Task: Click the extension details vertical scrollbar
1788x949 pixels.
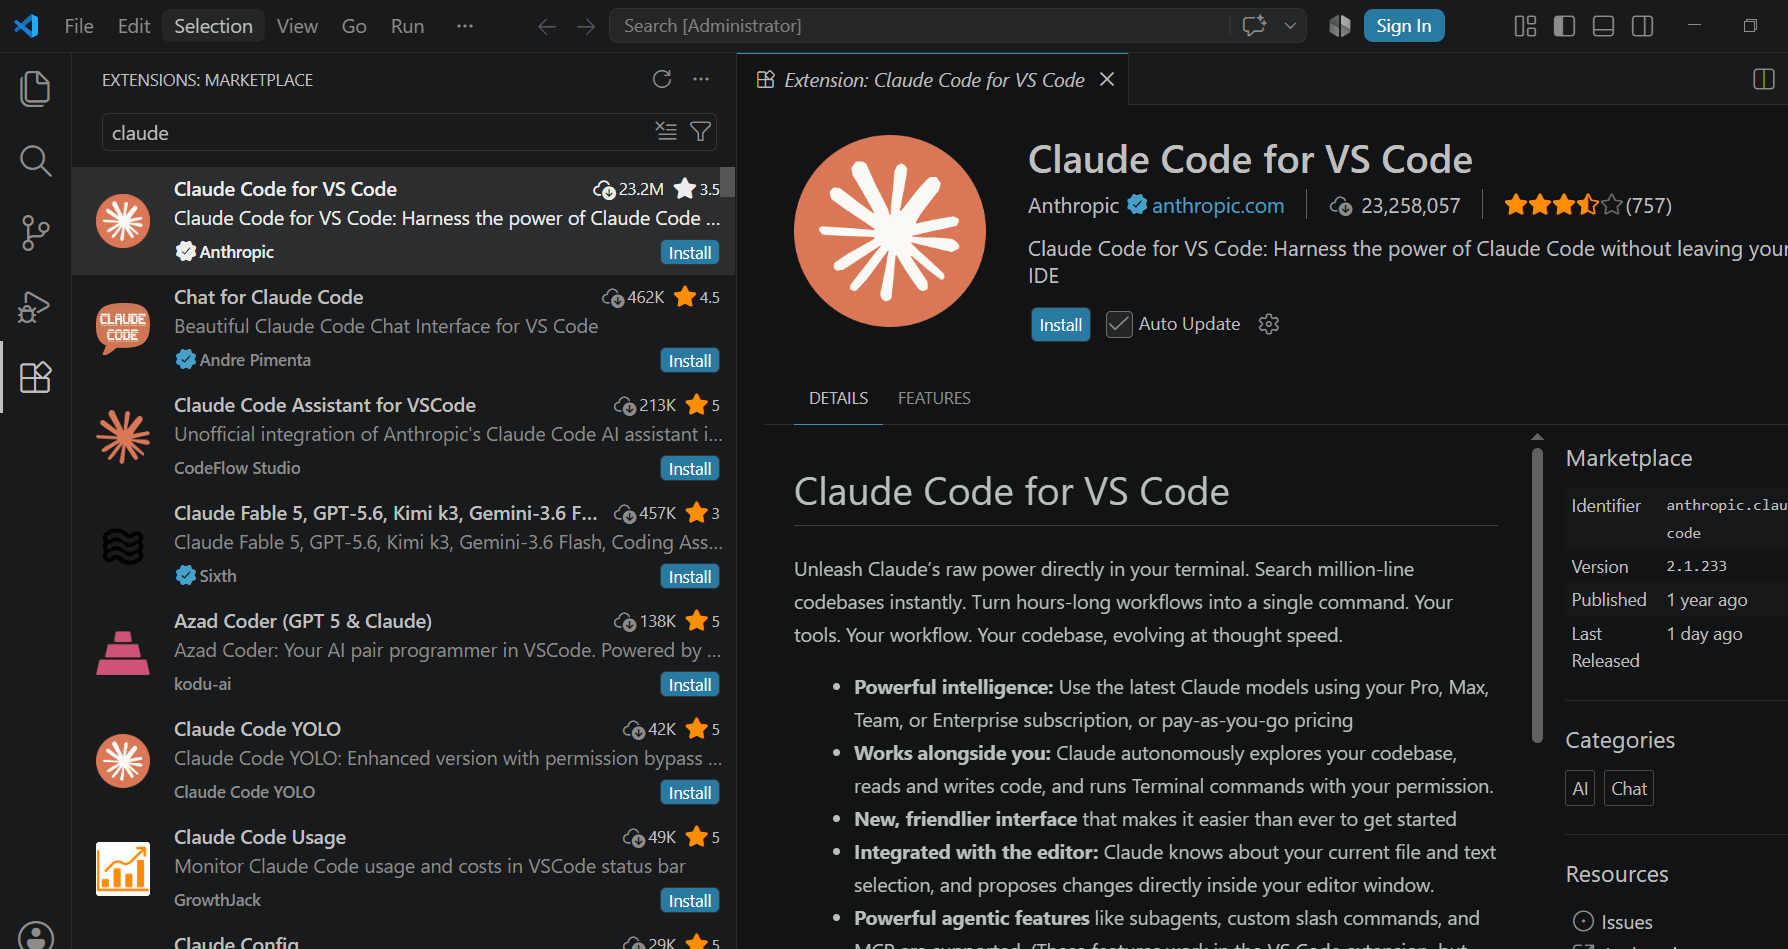Action: click(1537, 595)
